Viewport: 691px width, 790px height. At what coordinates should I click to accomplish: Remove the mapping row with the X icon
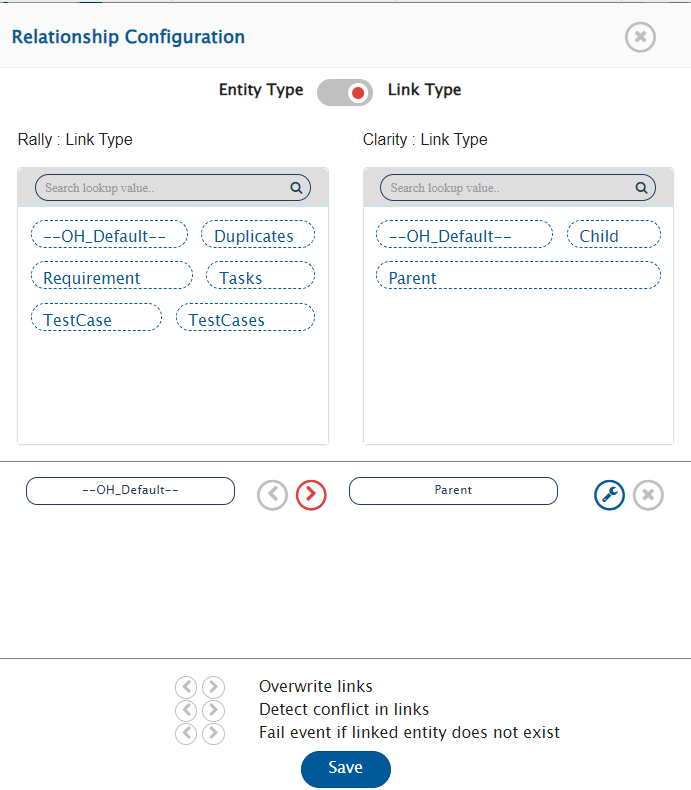click(x=648, y=495)
